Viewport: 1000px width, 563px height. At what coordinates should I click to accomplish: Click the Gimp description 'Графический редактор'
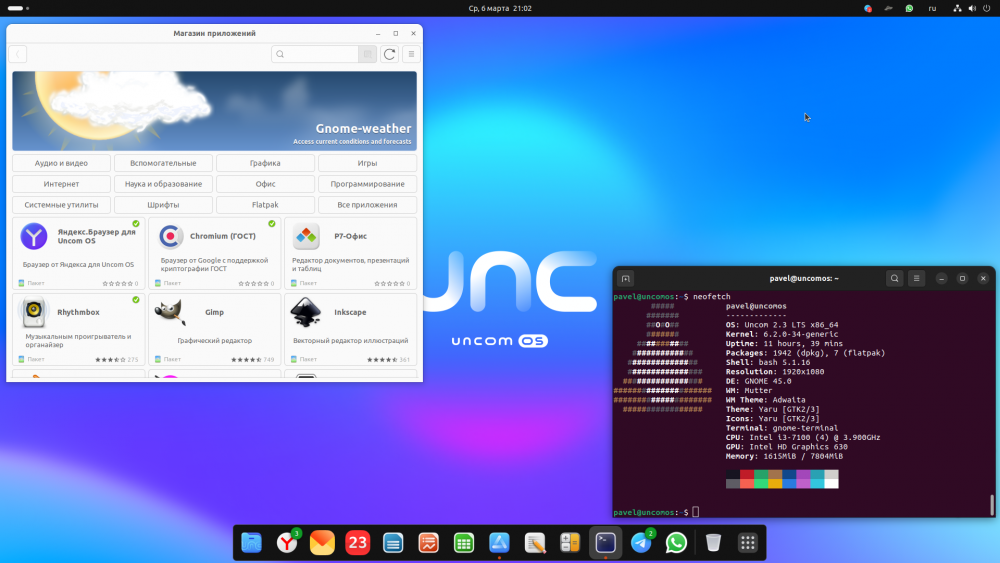pos(214,340)
